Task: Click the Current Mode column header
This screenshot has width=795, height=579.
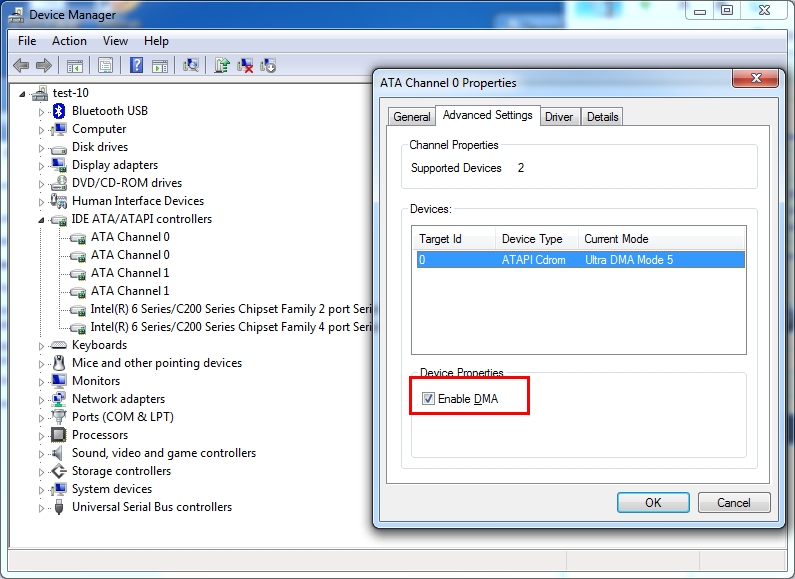Action: pyautogui.click(x=662, y=239)
